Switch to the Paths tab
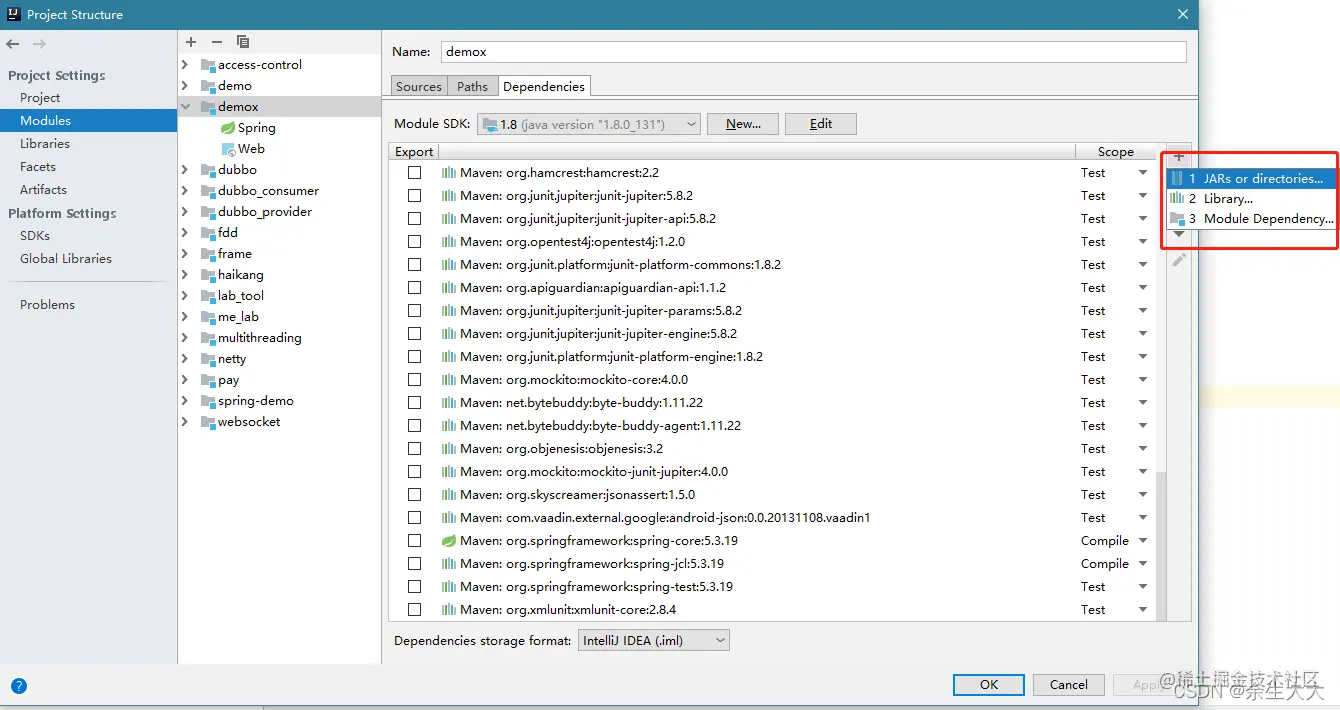The height and width of the screenshot is (710, 1340). (472, 87)
